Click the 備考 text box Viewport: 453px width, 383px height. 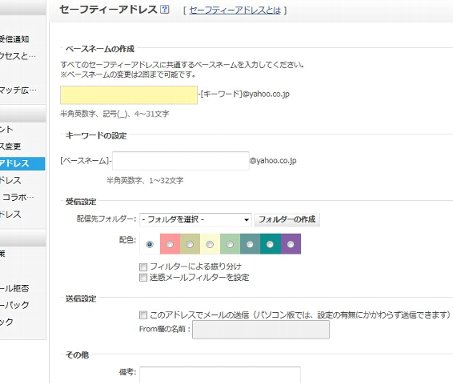click(220, 375)
